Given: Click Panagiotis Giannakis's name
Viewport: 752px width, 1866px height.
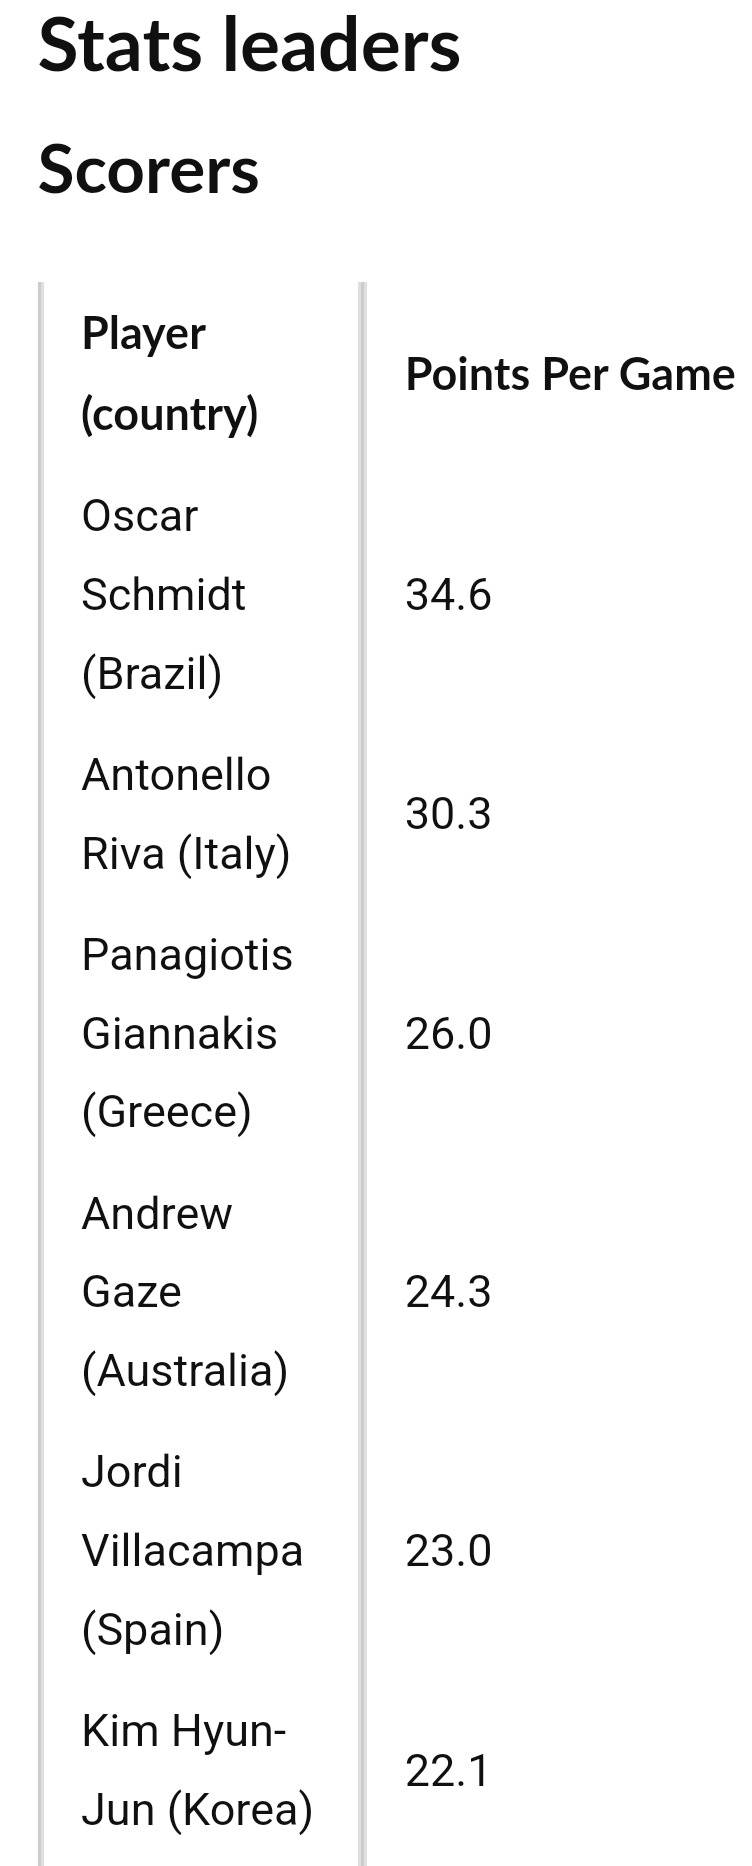Looking at the screenshot, I should [186, 993].
